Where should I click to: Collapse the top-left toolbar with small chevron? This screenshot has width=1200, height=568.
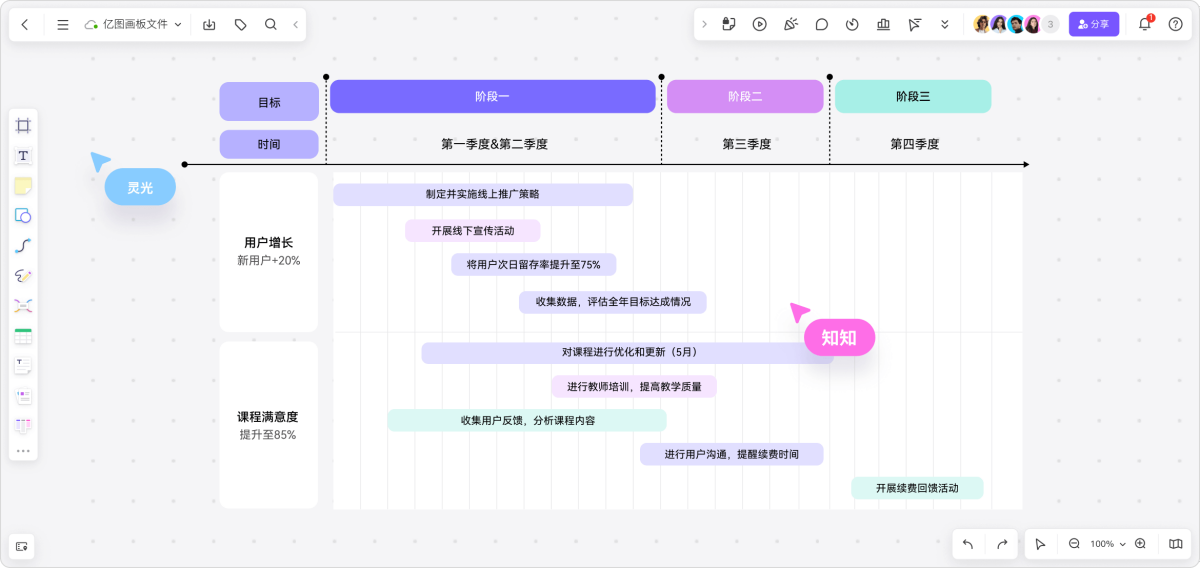pyautogui.click(x=295, y=24)
